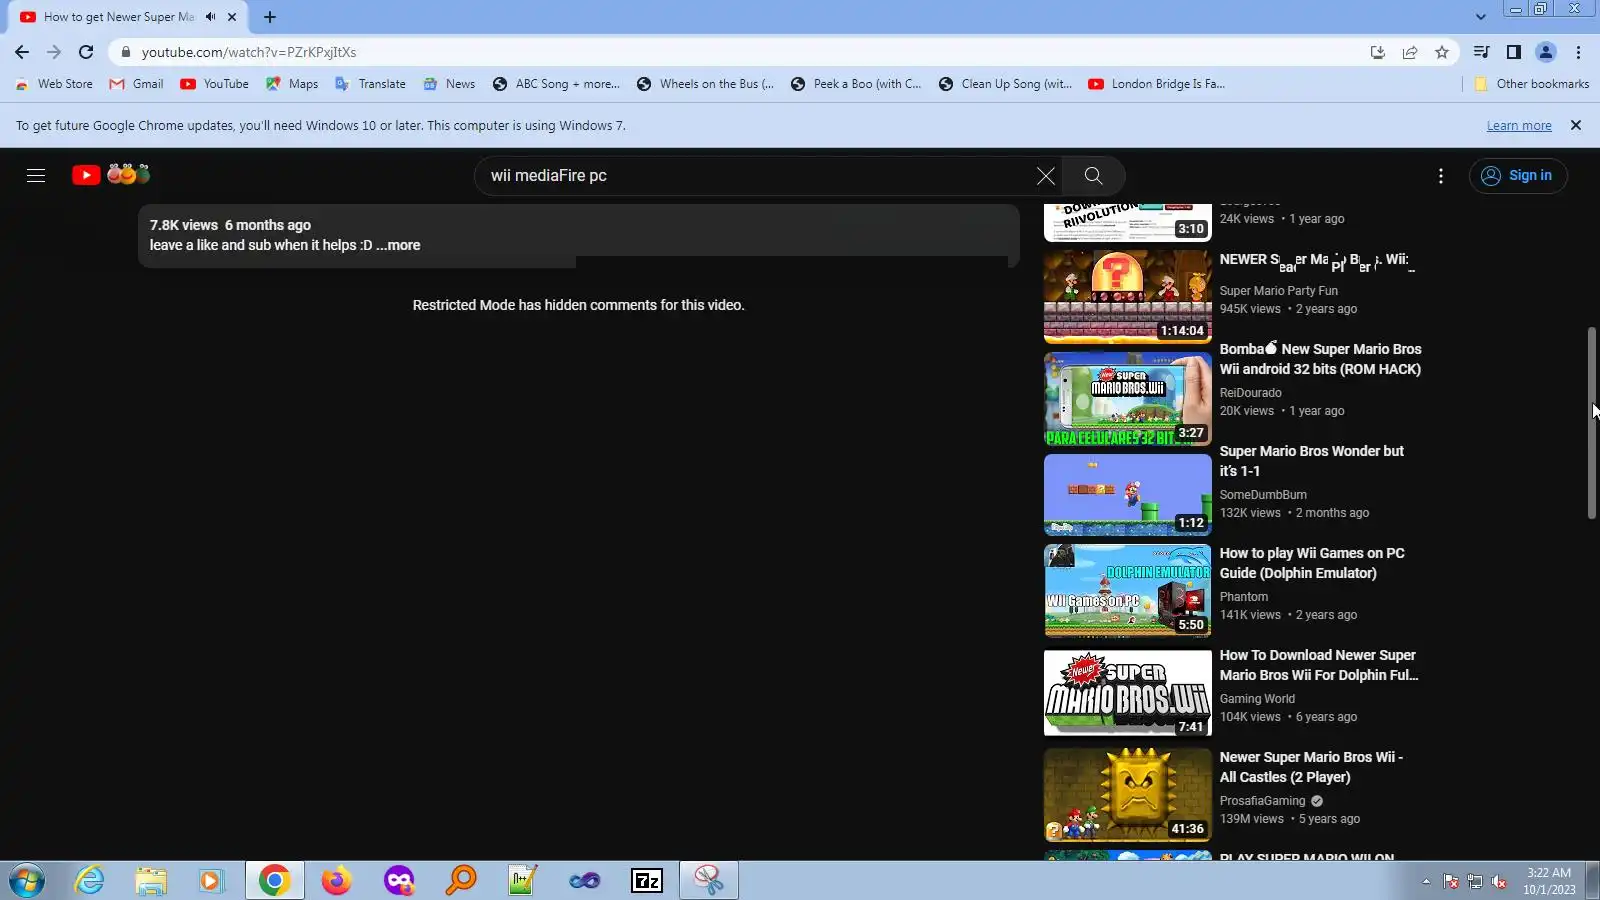Open Firefox from the taskbar
Viewport: 1600px width, 900px height.
pos(336,880)
